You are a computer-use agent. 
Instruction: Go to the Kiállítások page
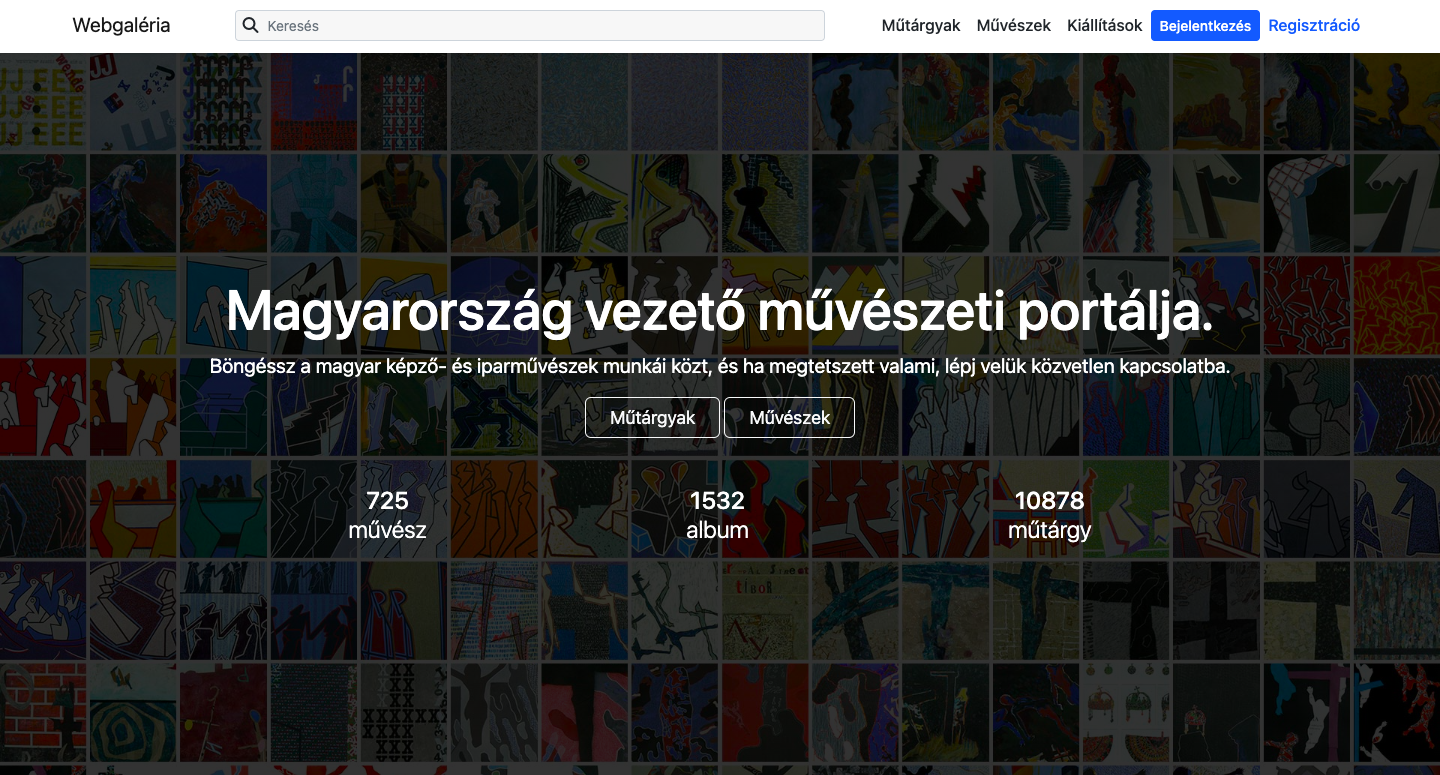click(x=1104, y=26)
